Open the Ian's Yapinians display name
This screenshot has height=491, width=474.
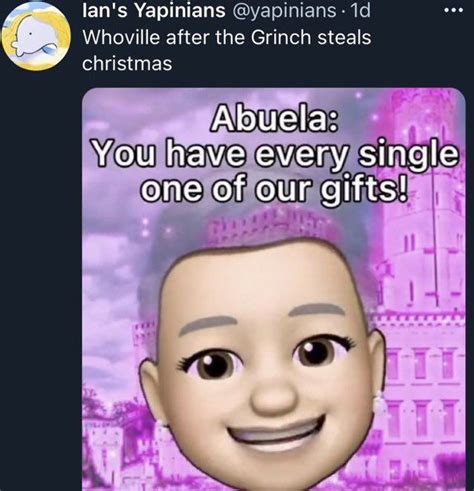[x=154, y=10]
